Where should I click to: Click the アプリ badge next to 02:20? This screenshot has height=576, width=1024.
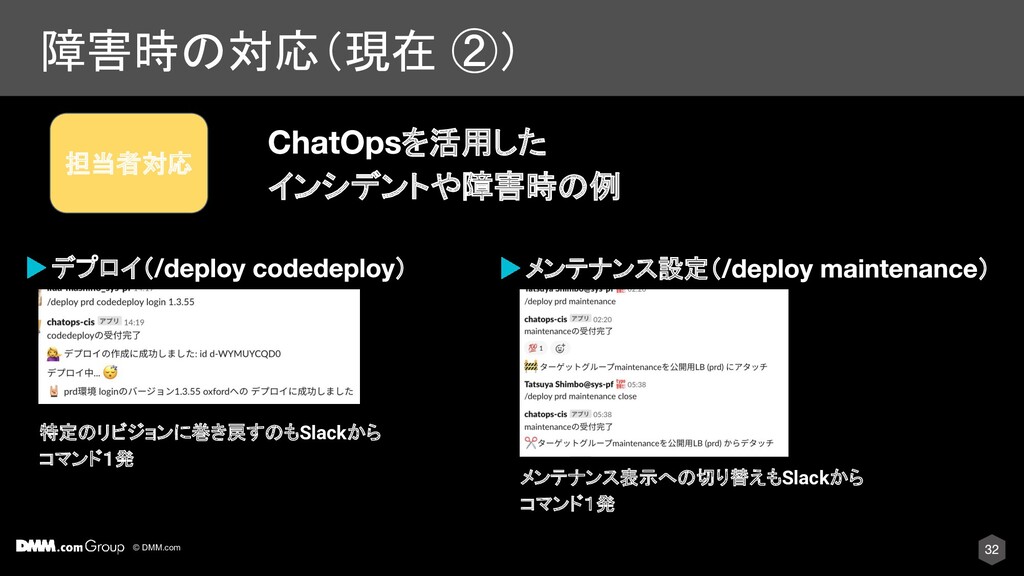[580, 319]
